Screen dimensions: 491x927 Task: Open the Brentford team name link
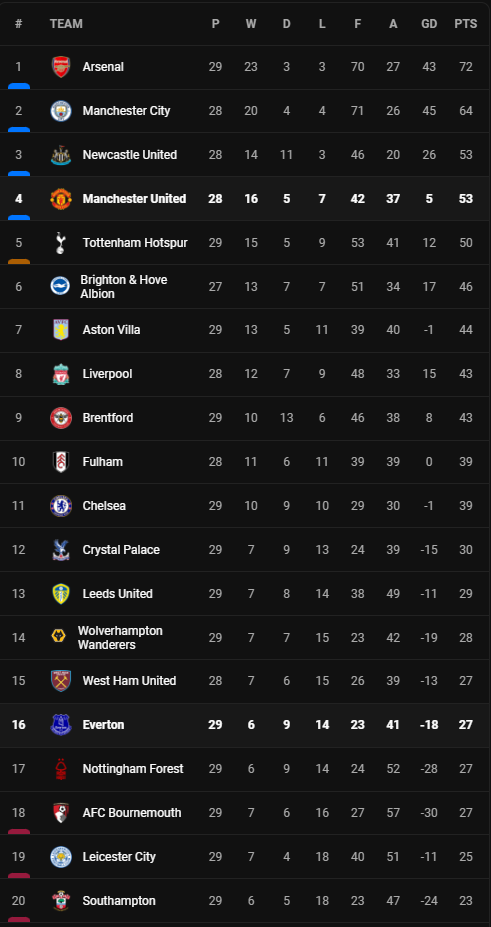click(108, 418)
